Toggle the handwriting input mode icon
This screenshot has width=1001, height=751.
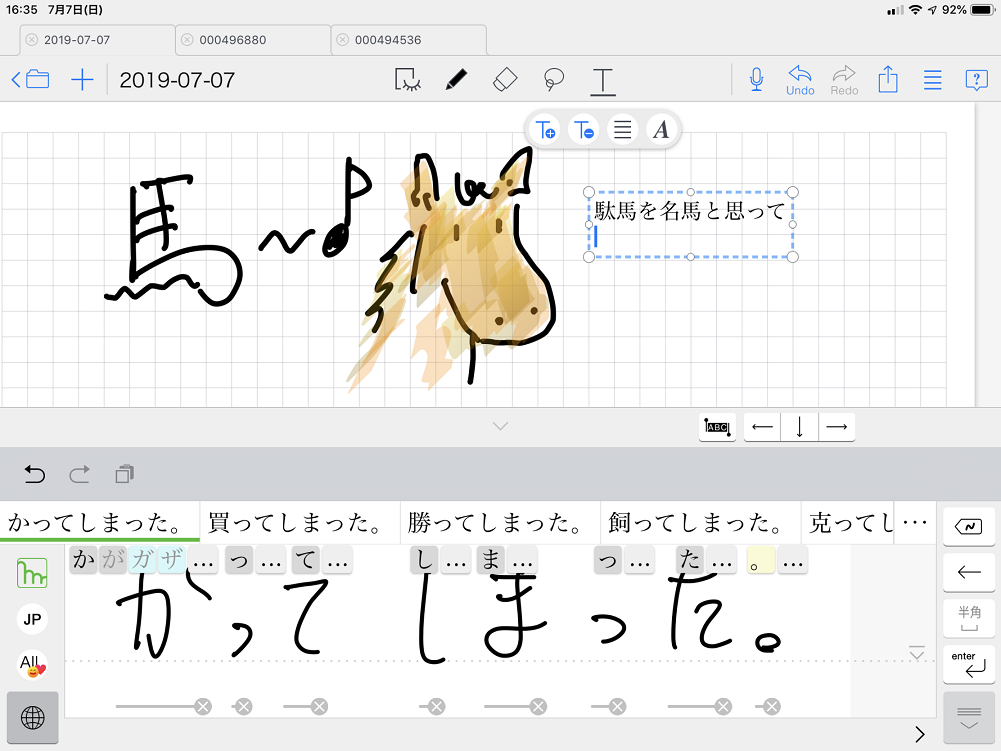click(32, 573)
